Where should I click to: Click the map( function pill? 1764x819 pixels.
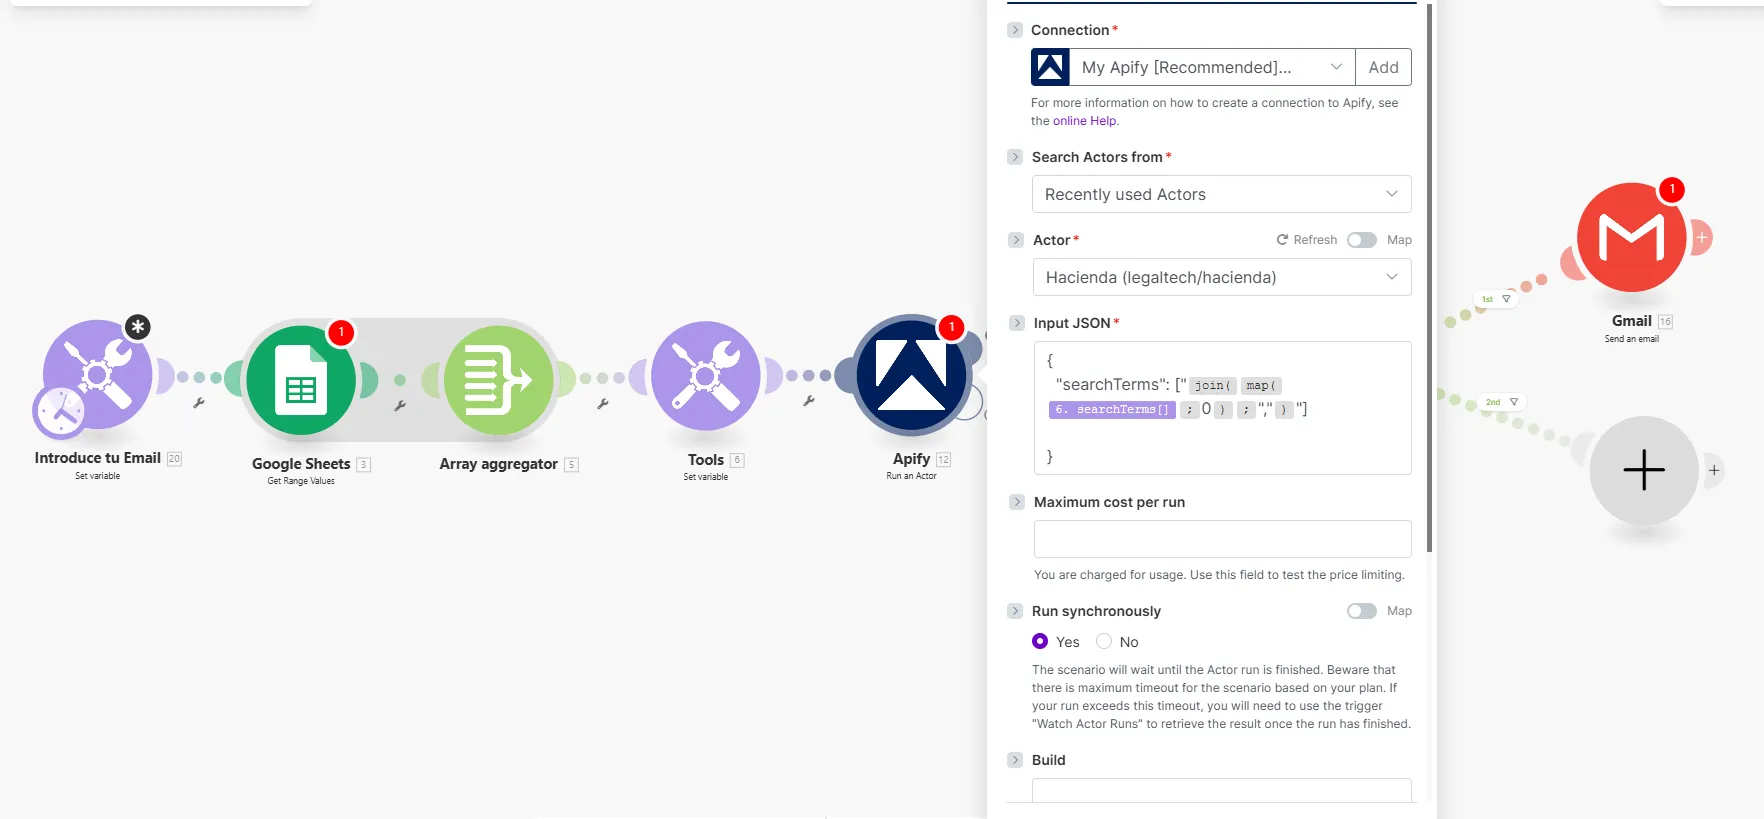(1261, 385)
